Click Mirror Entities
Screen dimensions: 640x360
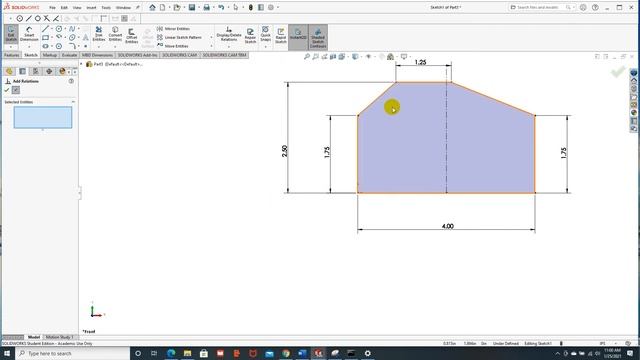(x=173, y=29)
